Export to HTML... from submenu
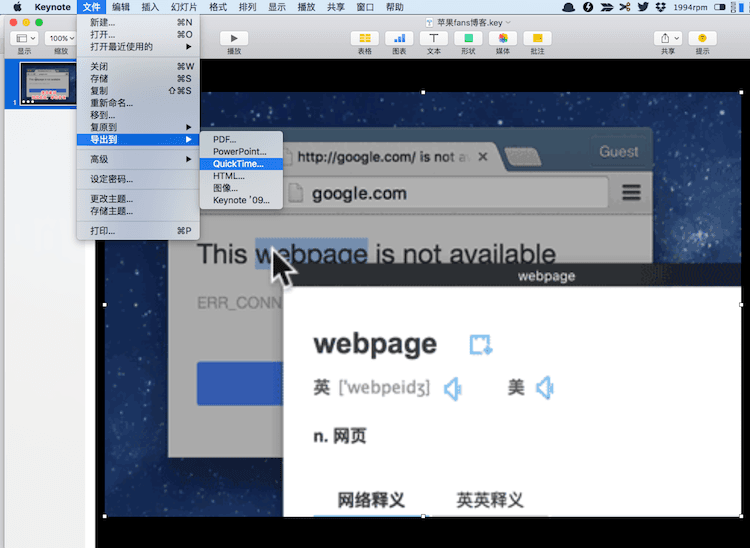The height and width of the screenshot is (548, 750). 242,176
